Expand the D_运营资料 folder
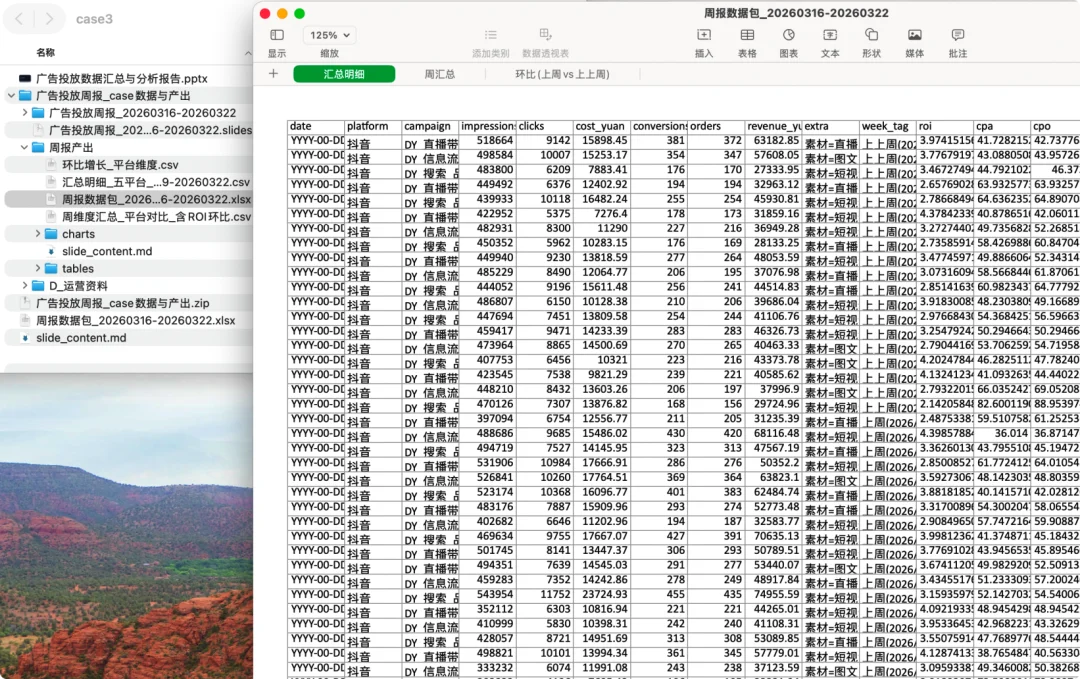This screenshot has width=1080, height=679. click(x=24, y=286)
